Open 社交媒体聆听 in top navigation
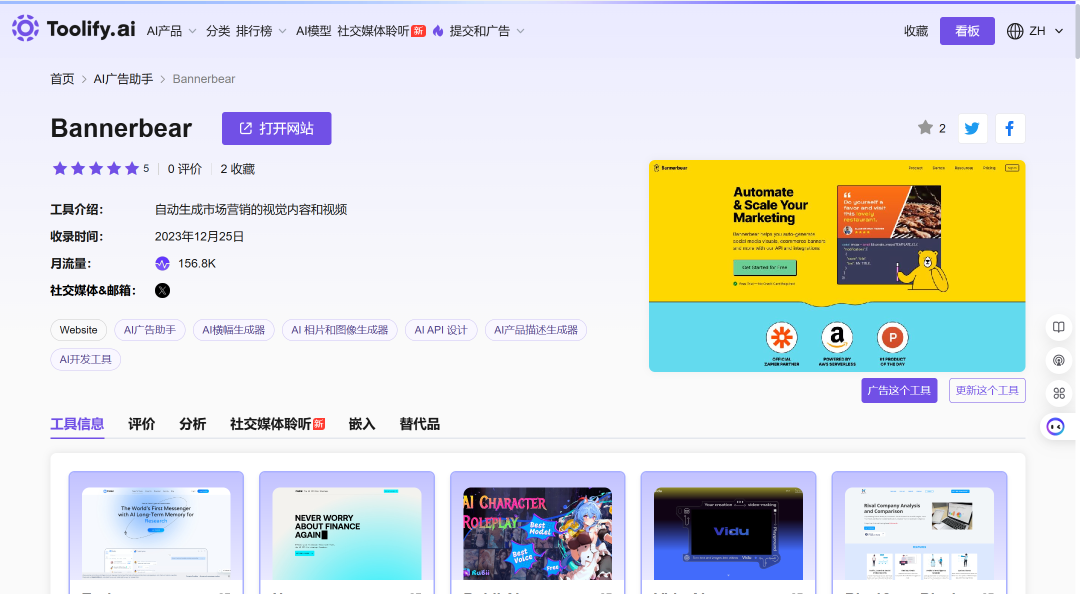The width and height of the screenshot is (1080, 594). coord(381,31)
